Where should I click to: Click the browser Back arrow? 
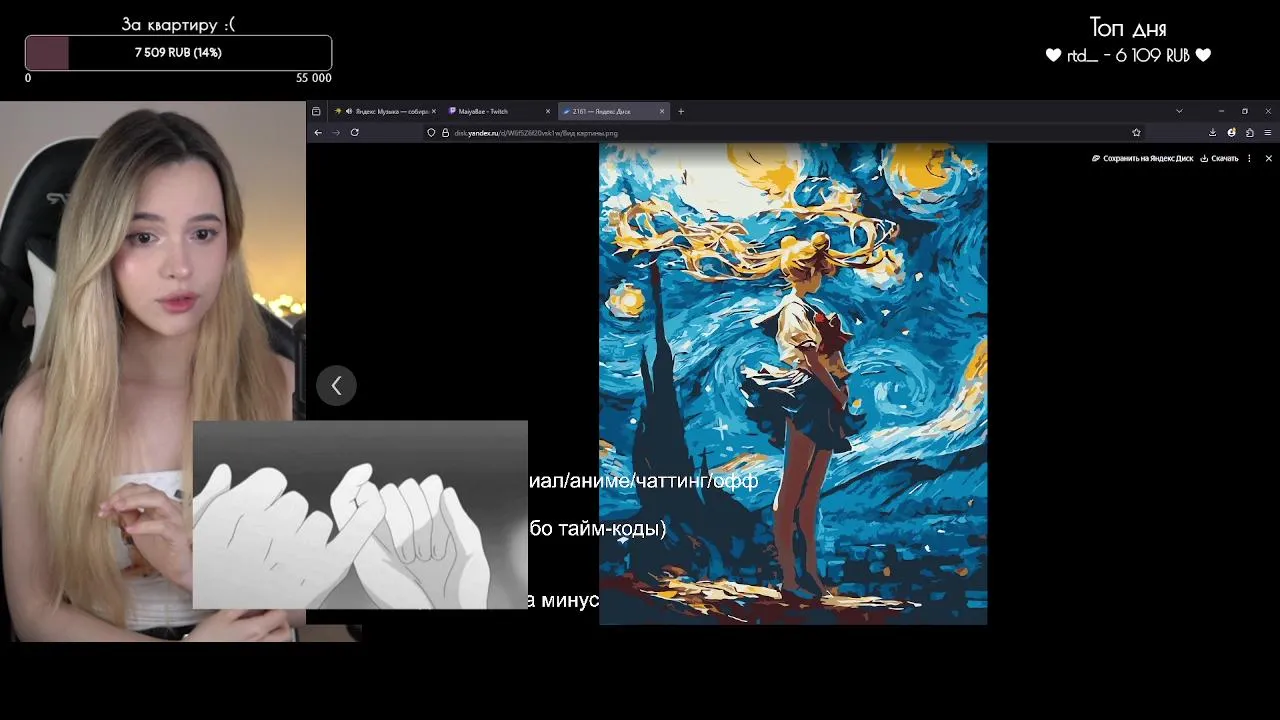(x=318, y=132)
